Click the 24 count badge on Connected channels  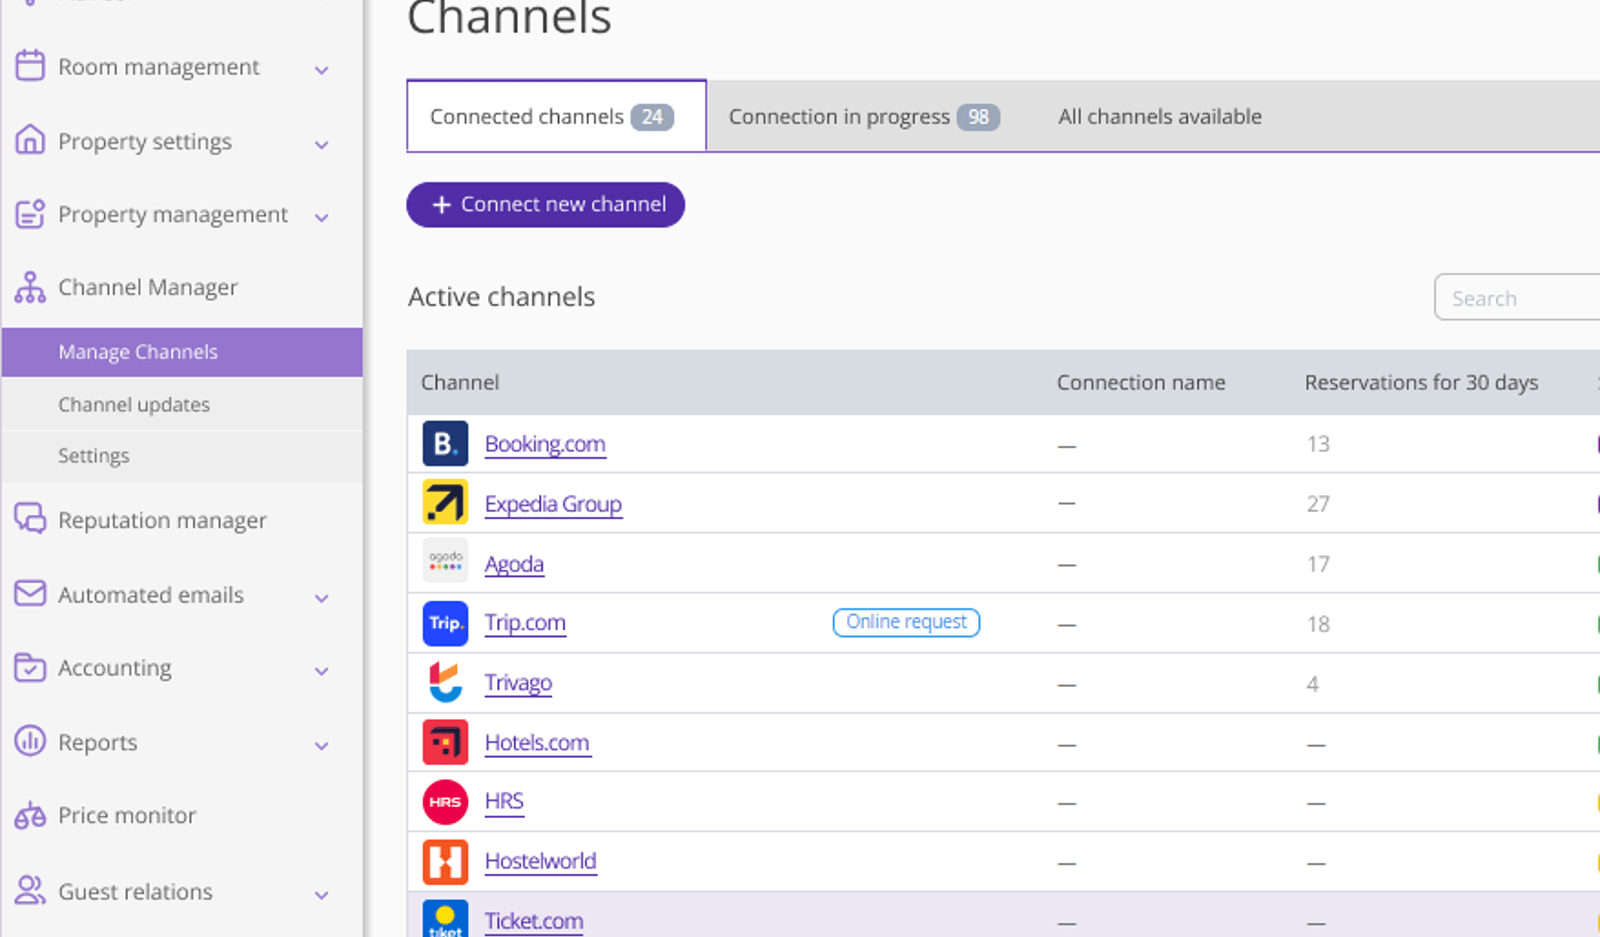click(652, 117)
